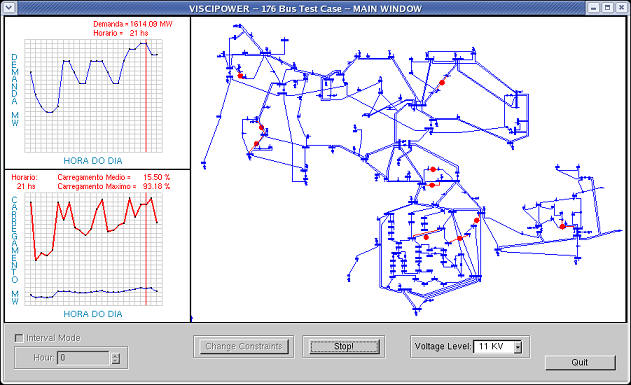631x385 pixels.
Task: Maximize the VISCIPOWER main window
Action: (608, 8)
